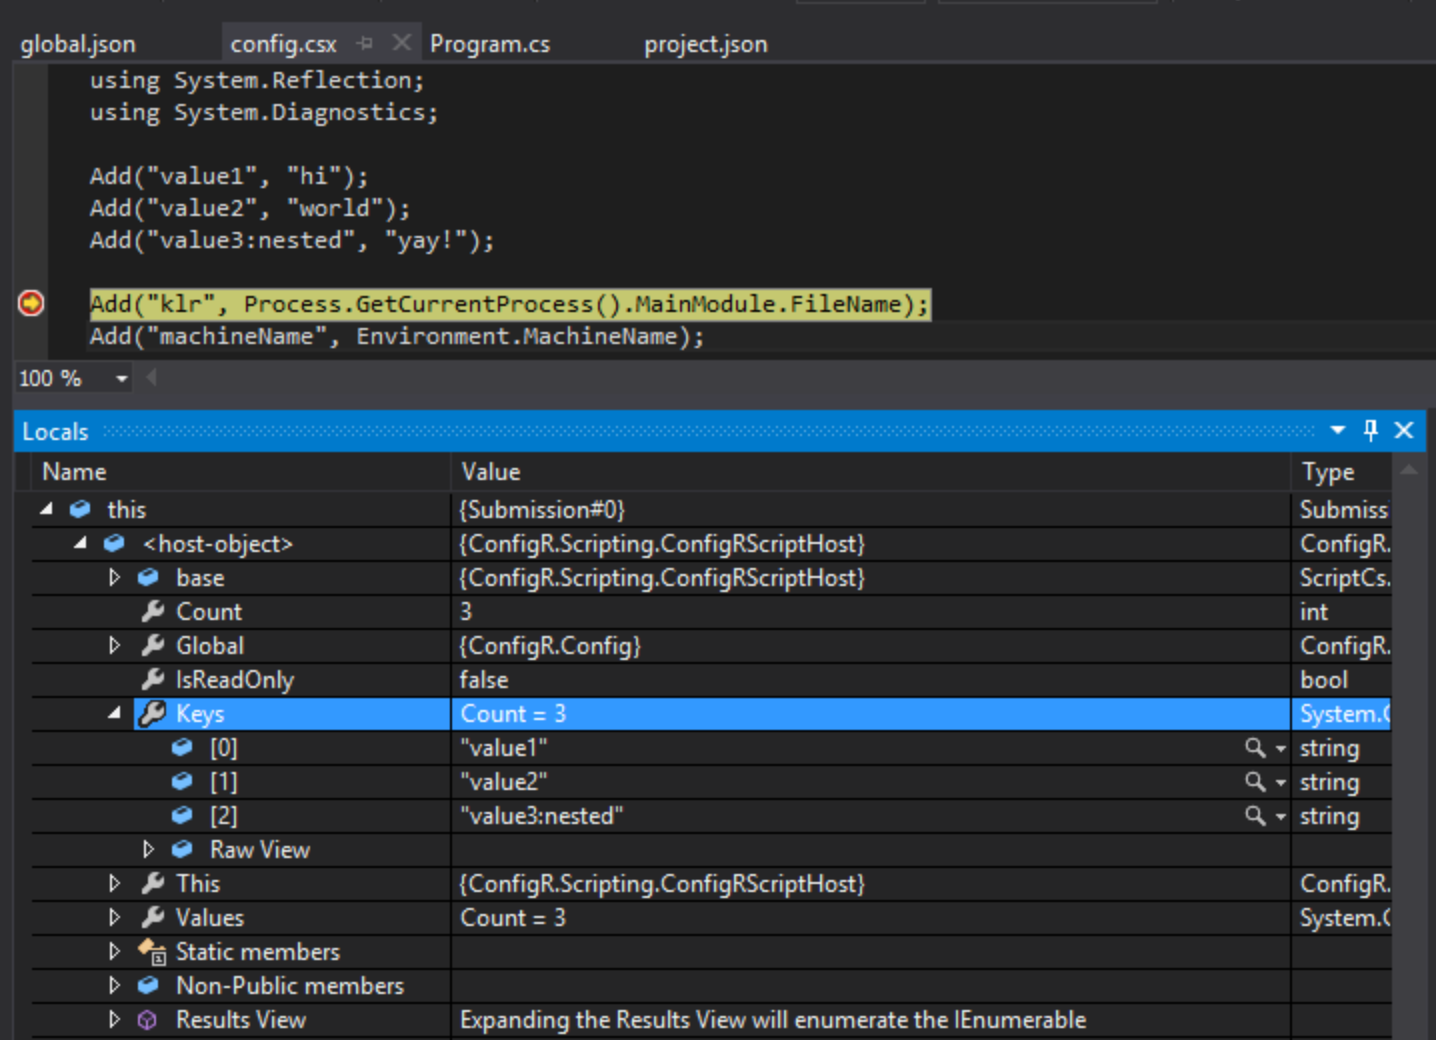This screenshot has width=1436, height=1040.
Task: Select the {ConfigR.Config} value cell
Action: (x=871, y=645)
